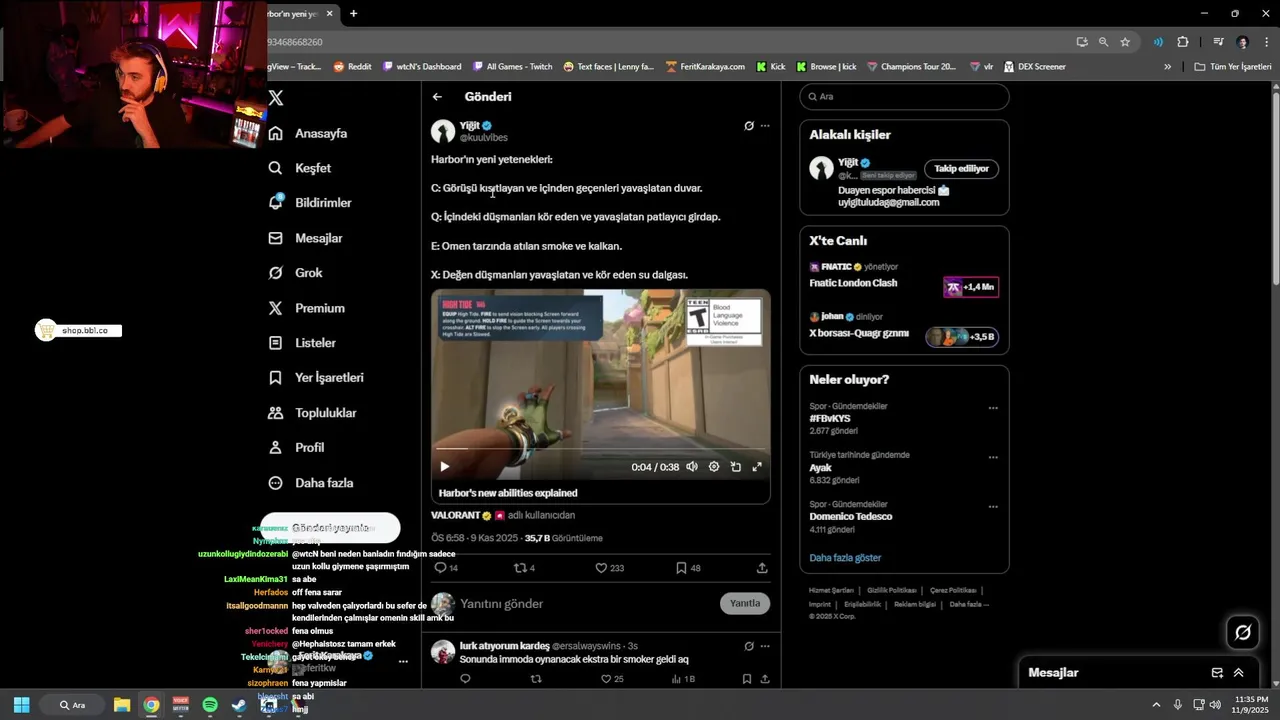
Task: Click the Windows Start button
Action: (21, 705)
